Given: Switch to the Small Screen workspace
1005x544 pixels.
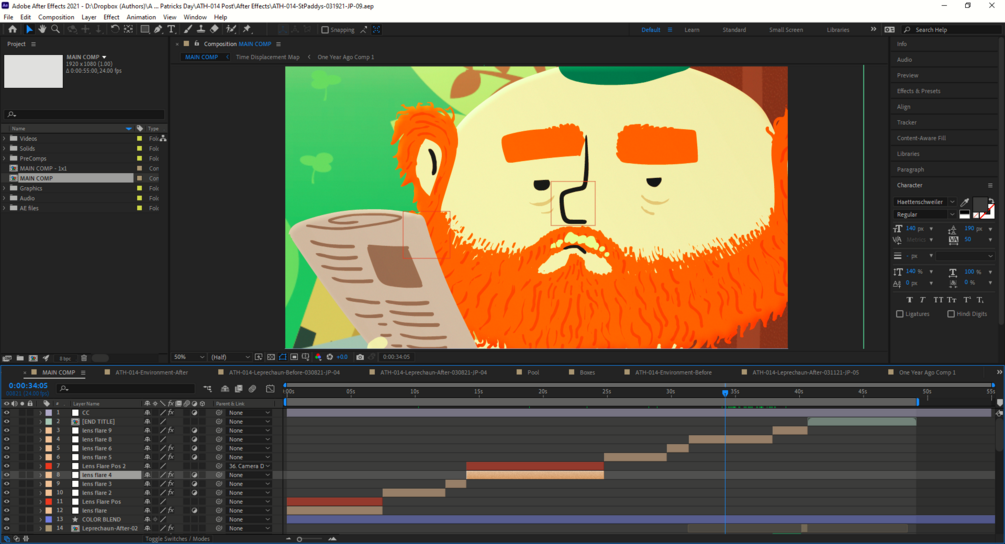Looking at the screenshot, I should 786,29.
